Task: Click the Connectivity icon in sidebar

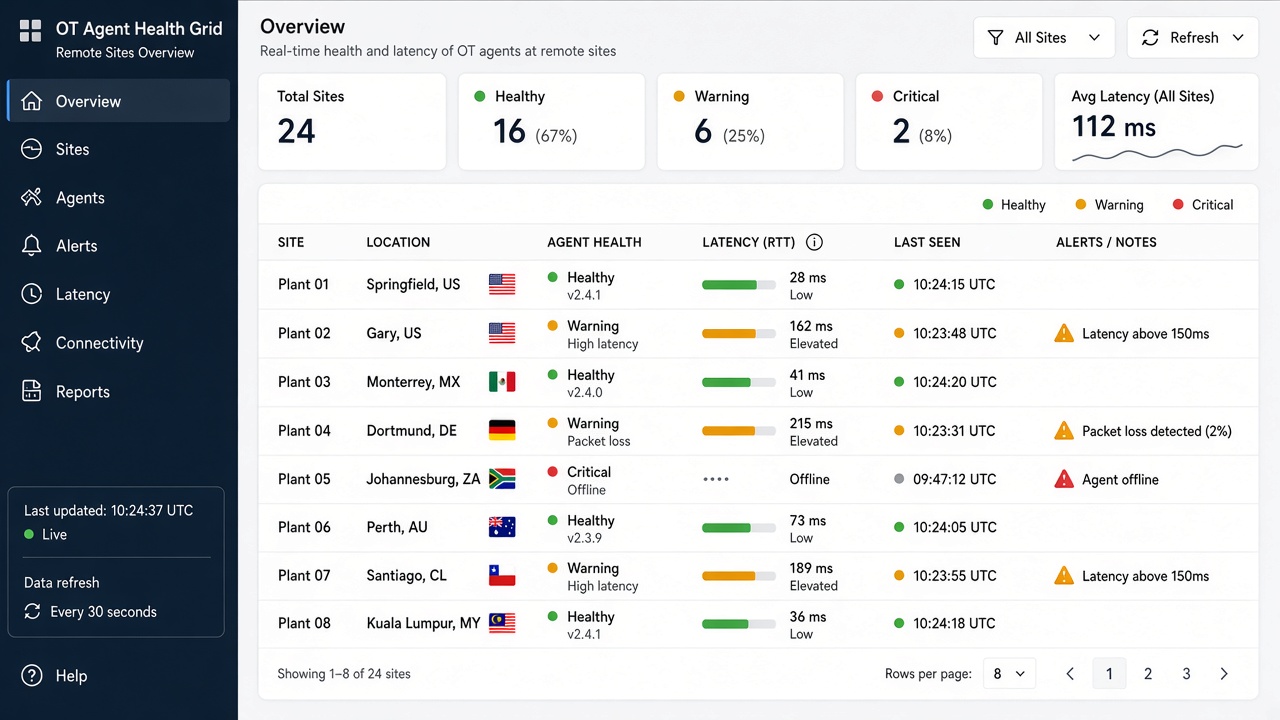Action: [32, 343]
